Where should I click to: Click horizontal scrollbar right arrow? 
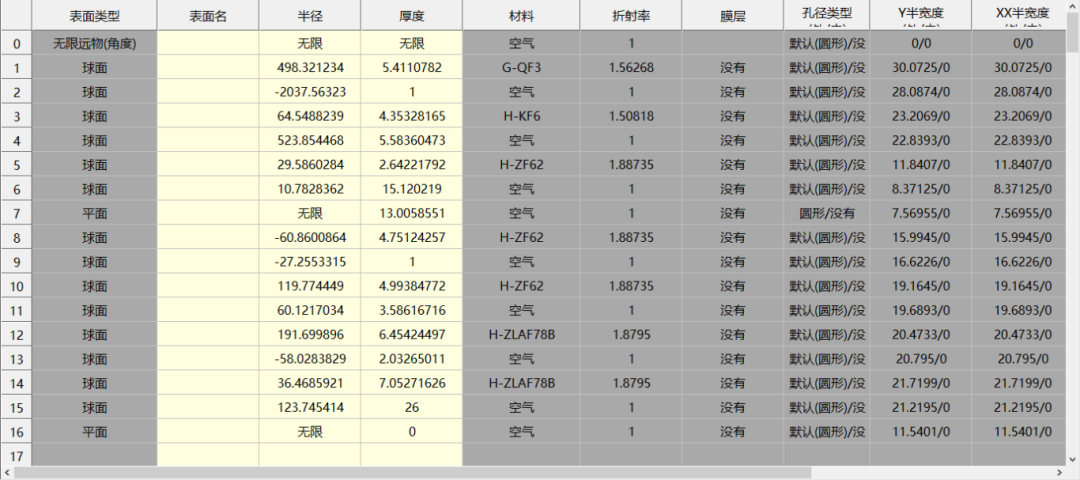pos(1061,473)
